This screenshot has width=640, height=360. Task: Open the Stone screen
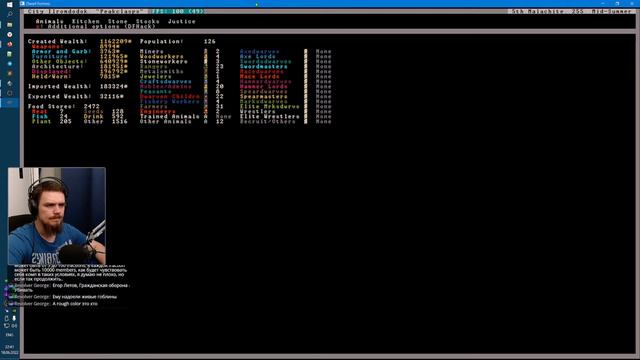click(x=118, y=21)
